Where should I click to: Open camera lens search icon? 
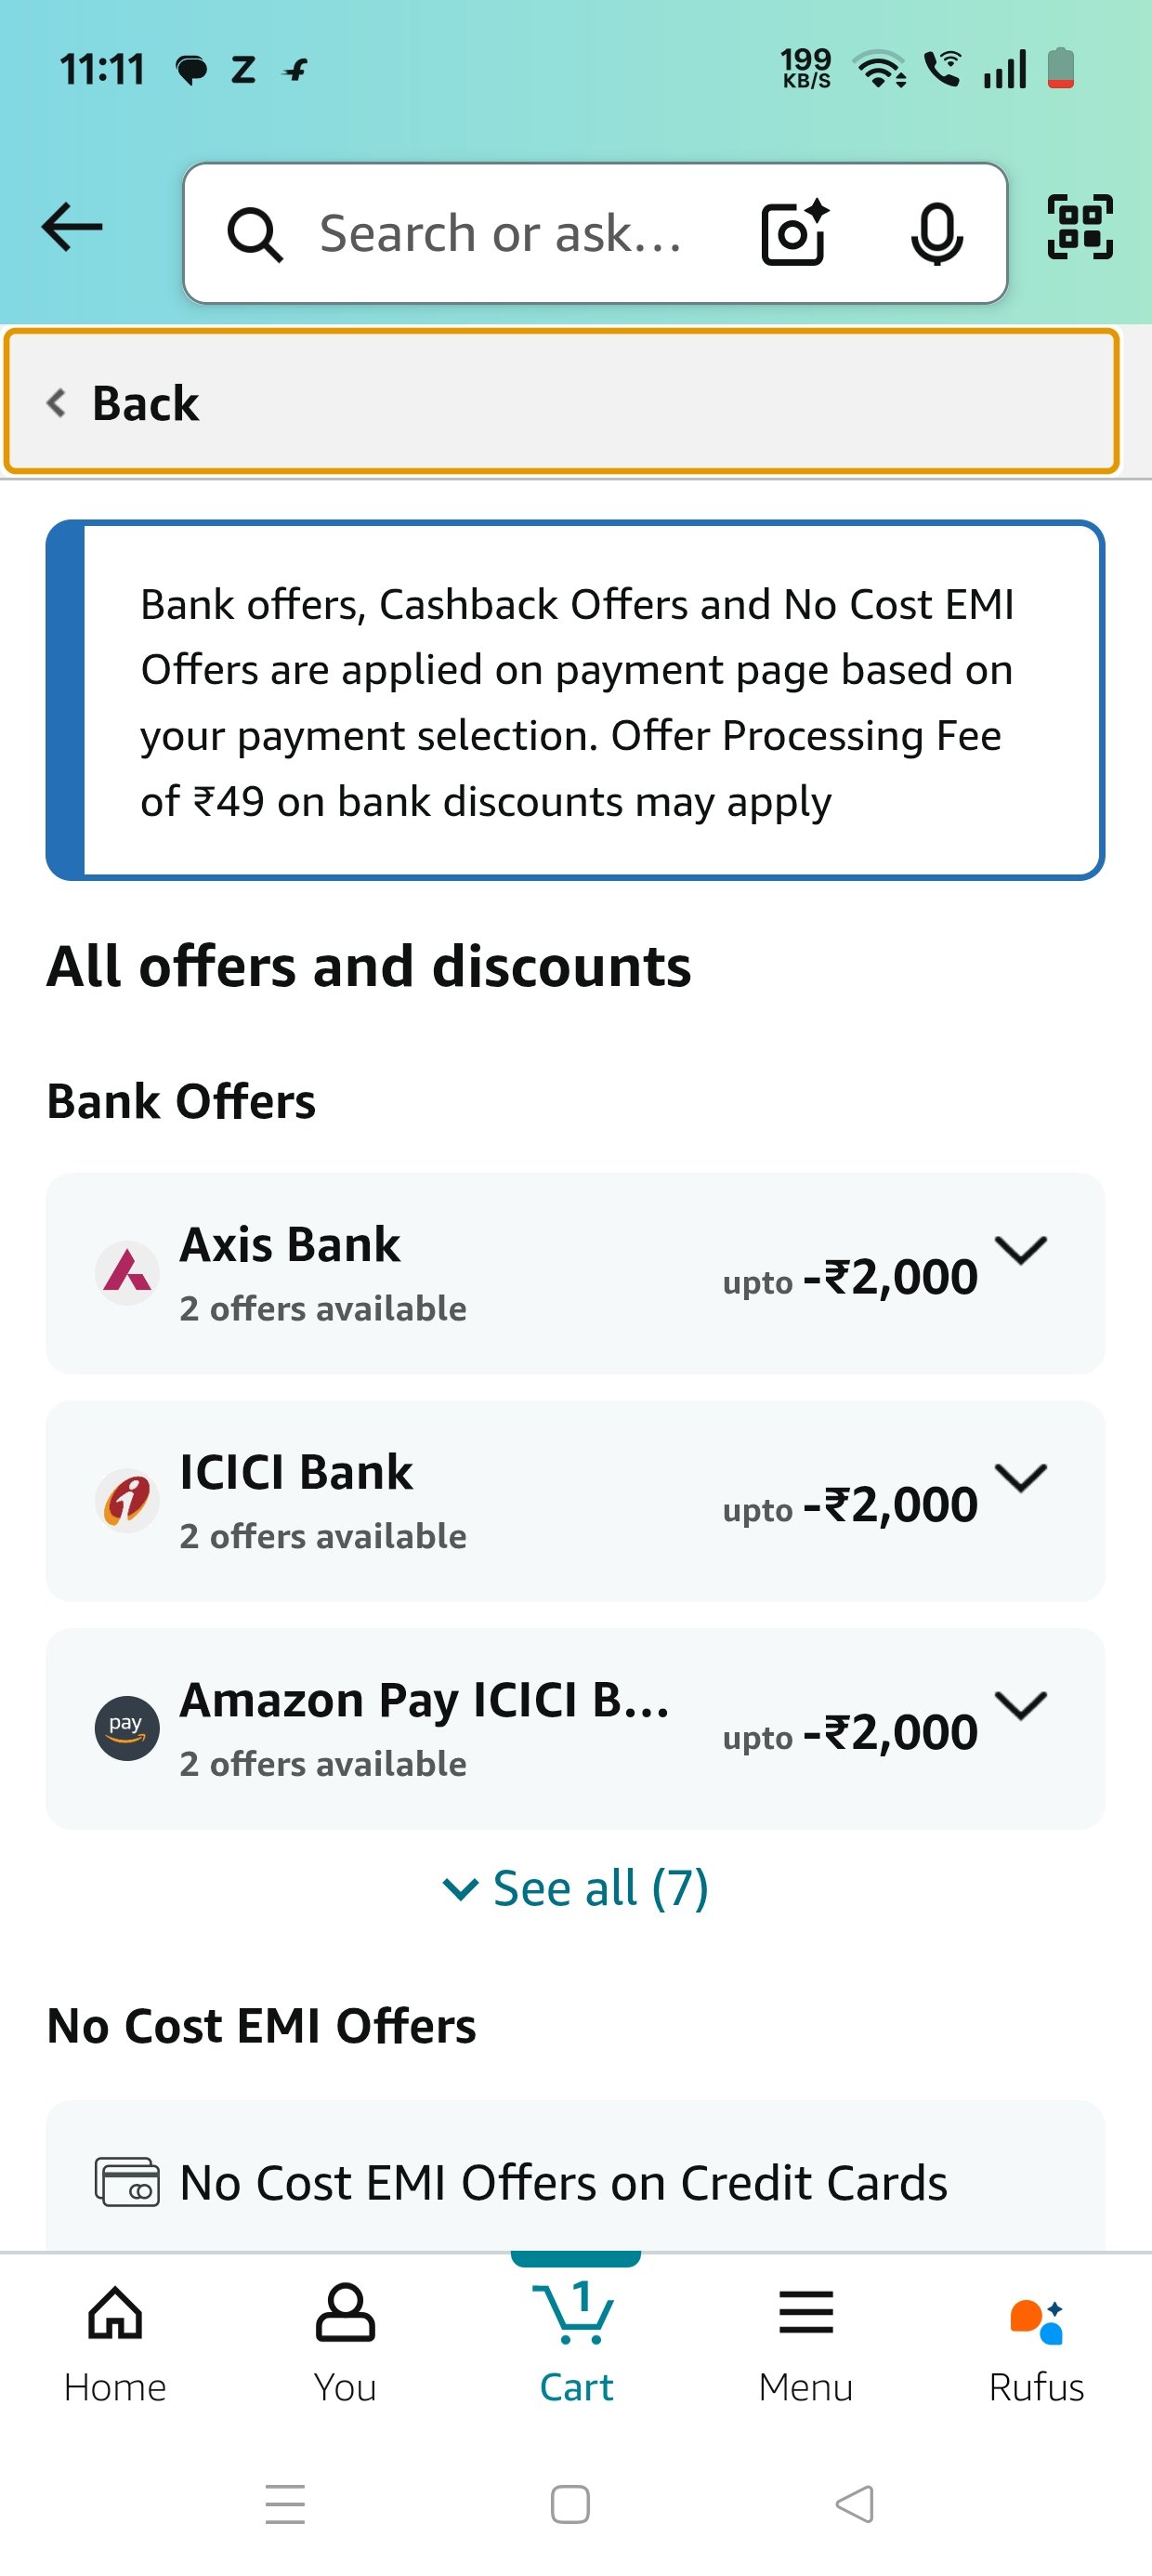click(796, 233)
